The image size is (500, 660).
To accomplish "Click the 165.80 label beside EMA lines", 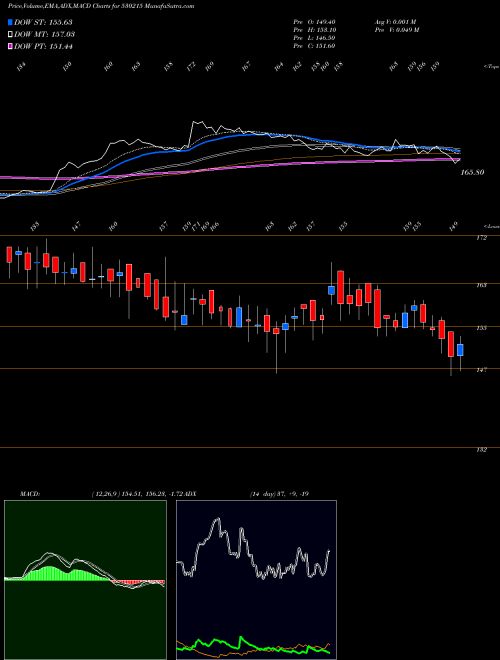I will pos(472,172).
